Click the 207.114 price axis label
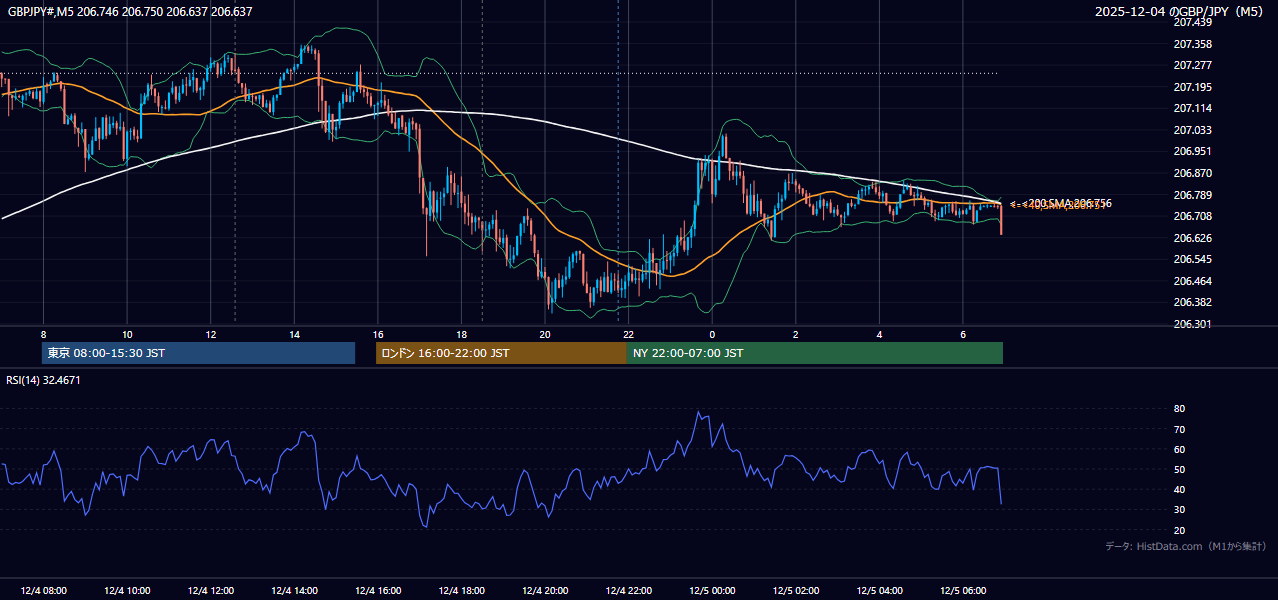This screenshot has height=600, width=1278. 1192,108
